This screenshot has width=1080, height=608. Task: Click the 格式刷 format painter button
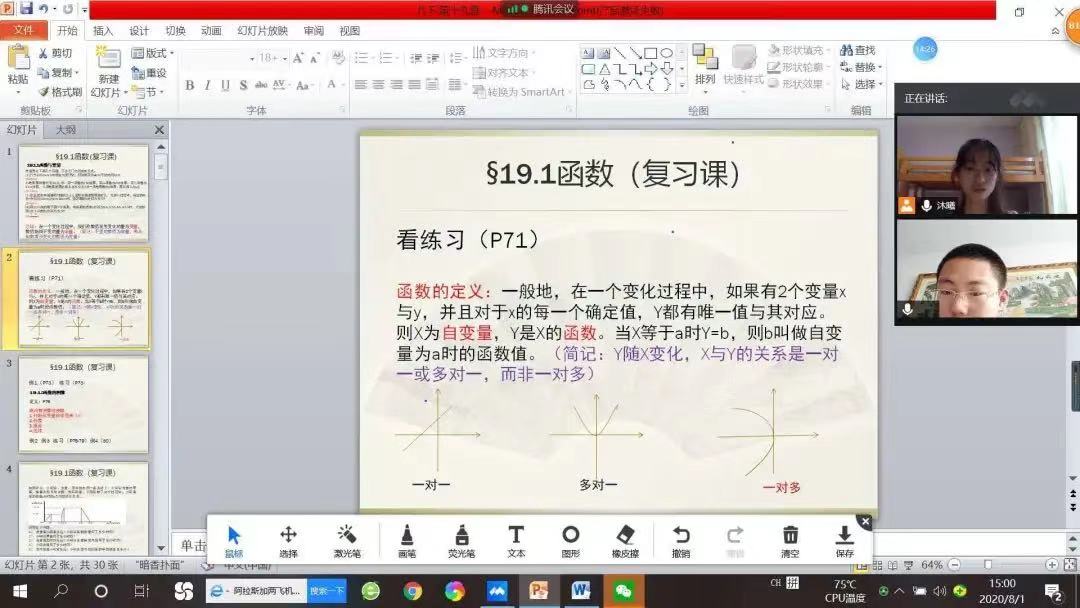(60, 92)
